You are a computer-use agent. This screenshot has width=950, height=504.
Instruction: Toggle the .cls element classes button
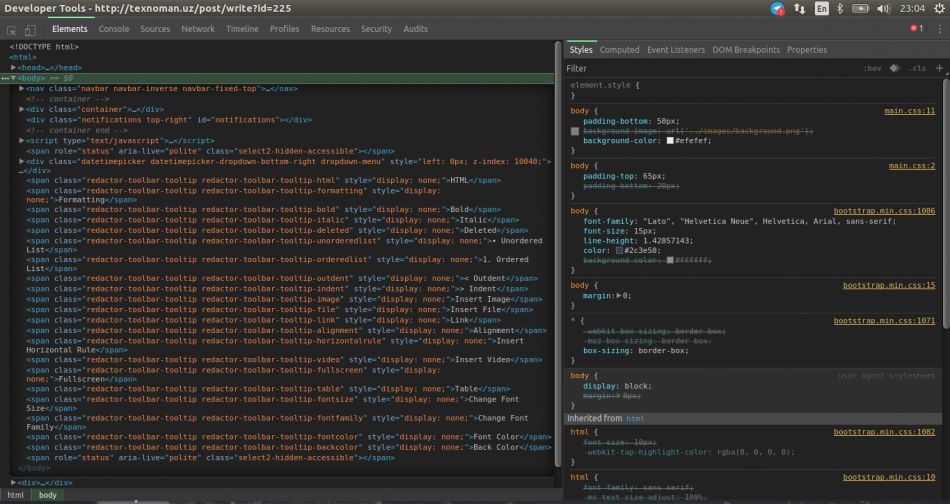(x=917, y=68)
